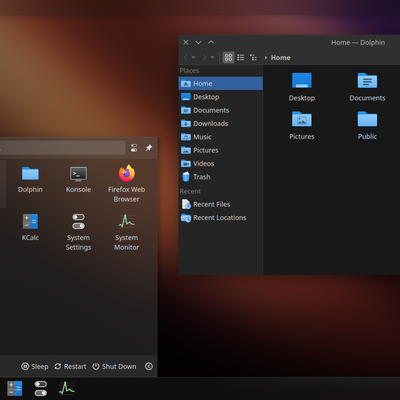Image resolution: width=400 pixels, height=400 pixels.
Task: Open back history dropdown in Dolphin
Action: (193, 58)
